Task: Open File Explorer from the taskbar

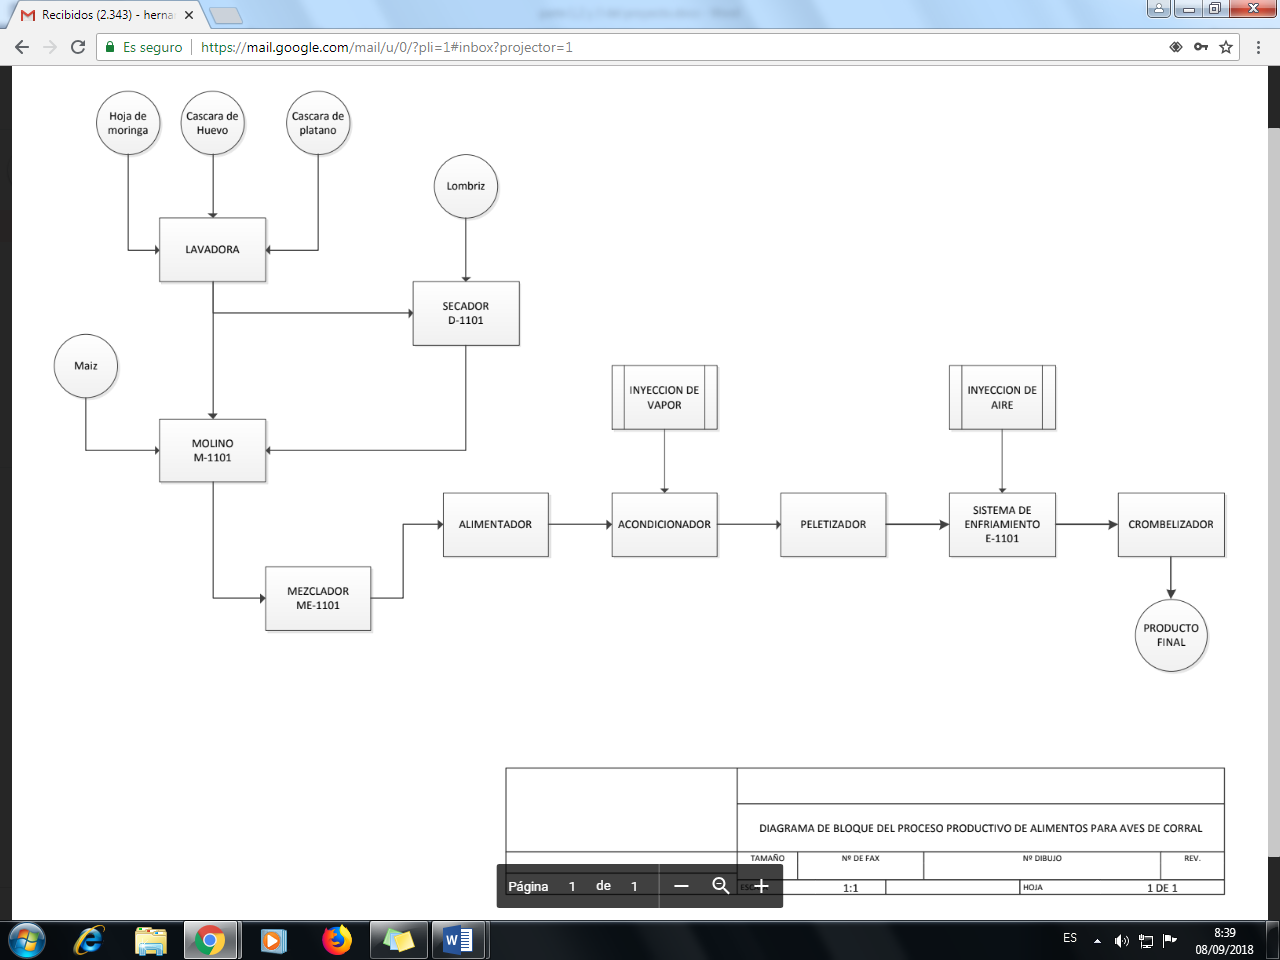Action: coord(151,941)
